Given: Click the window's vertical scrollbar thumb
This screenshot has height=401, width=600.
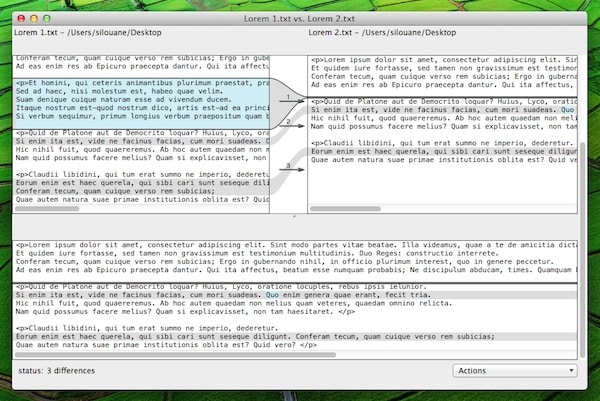Looking at the screenshot, I should (x=582, y=250).
